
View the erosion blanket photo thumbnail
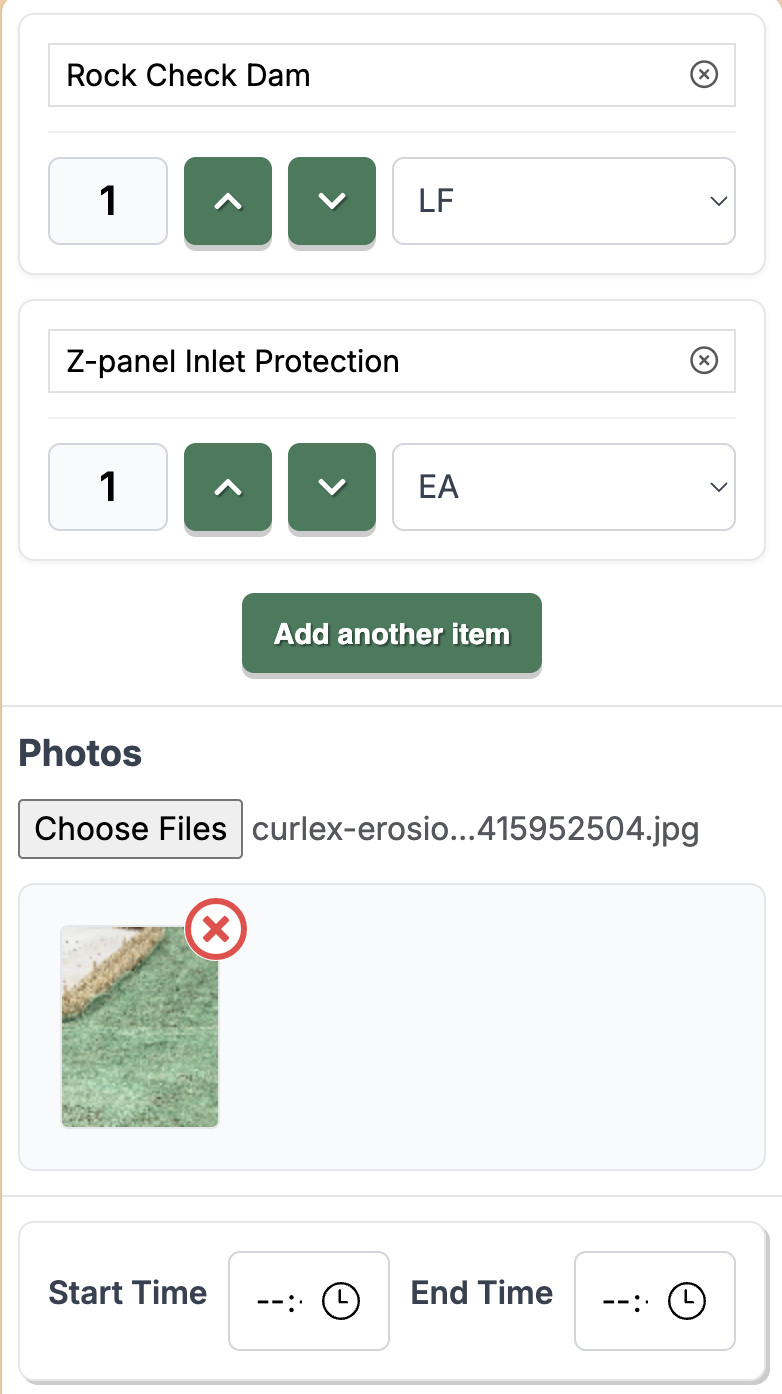[x=139, y=1027]
